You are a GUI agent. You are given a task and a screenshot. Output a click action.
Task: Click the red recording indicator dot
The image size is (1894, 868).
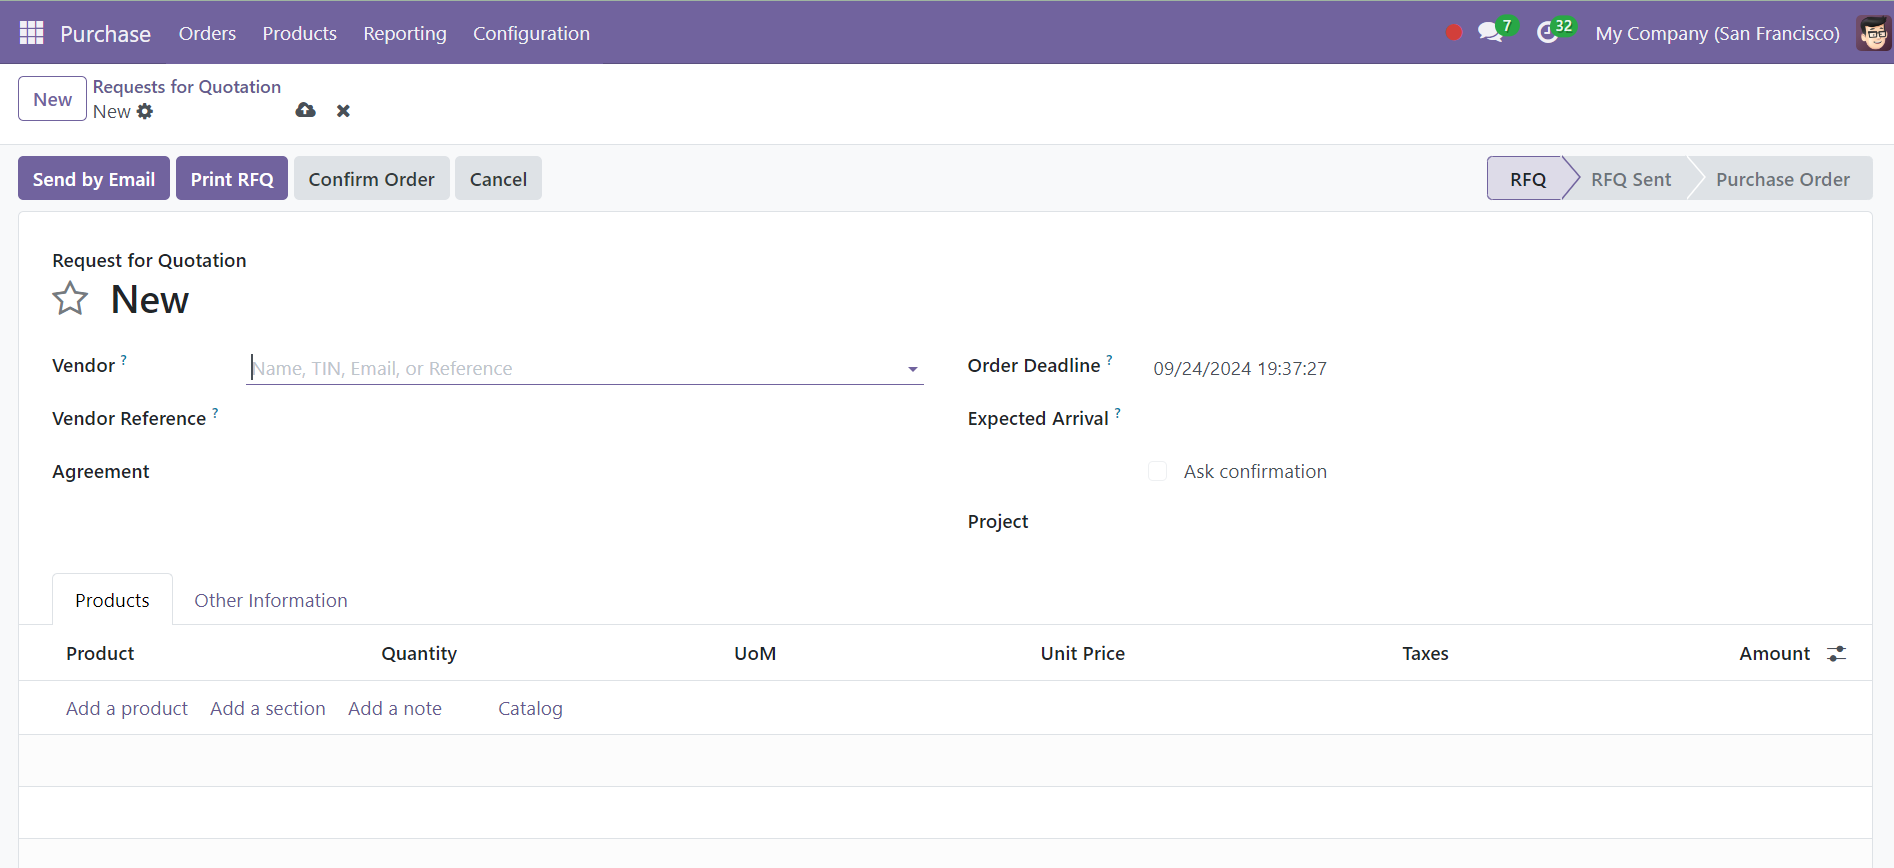(1454, 33)
